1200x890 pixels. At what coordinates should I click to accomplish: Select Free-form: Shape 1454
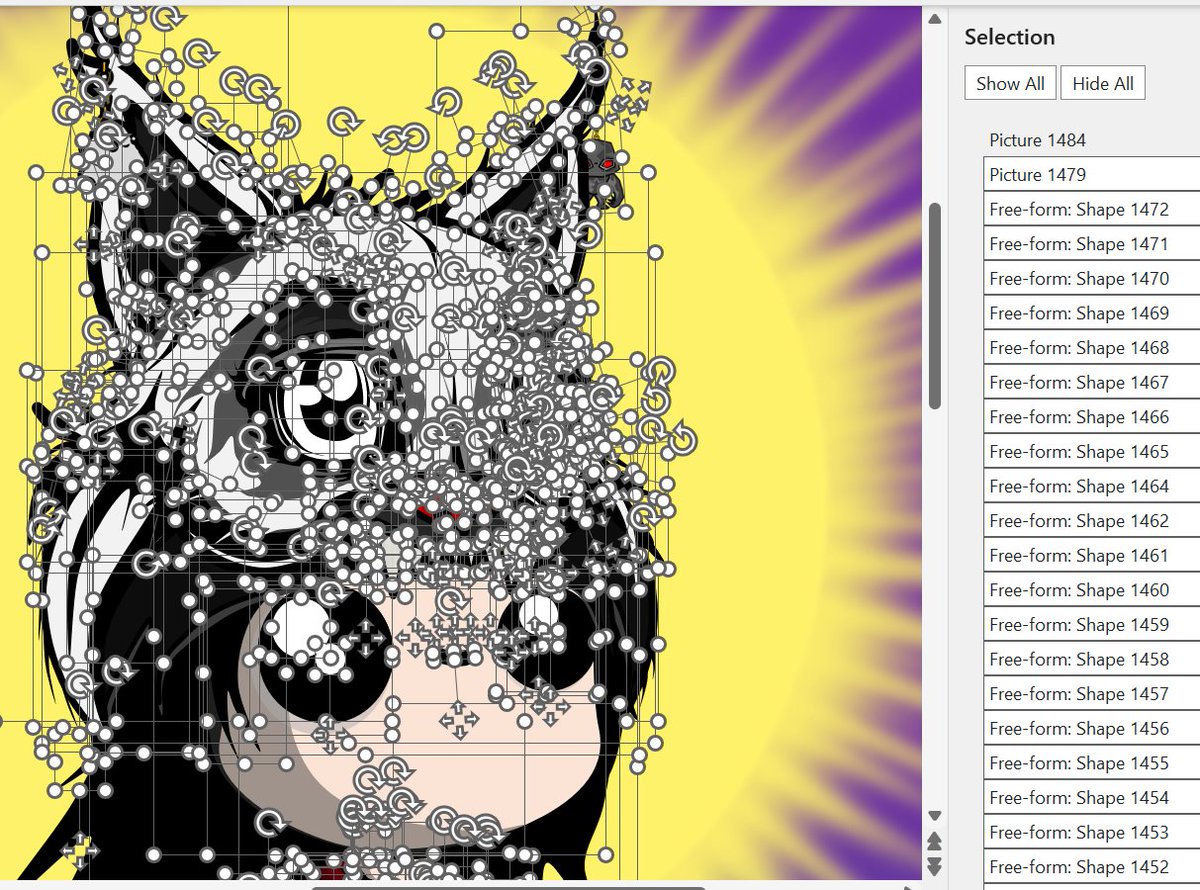click(x=1092, y=797)
